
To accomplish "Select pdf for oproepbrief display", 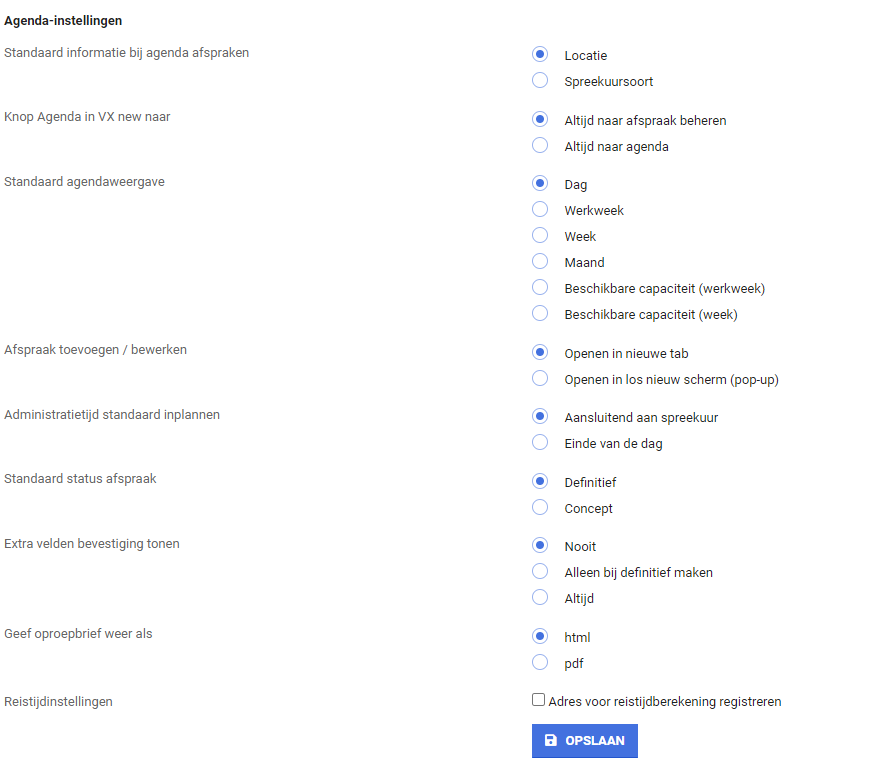I will point(540,663).
